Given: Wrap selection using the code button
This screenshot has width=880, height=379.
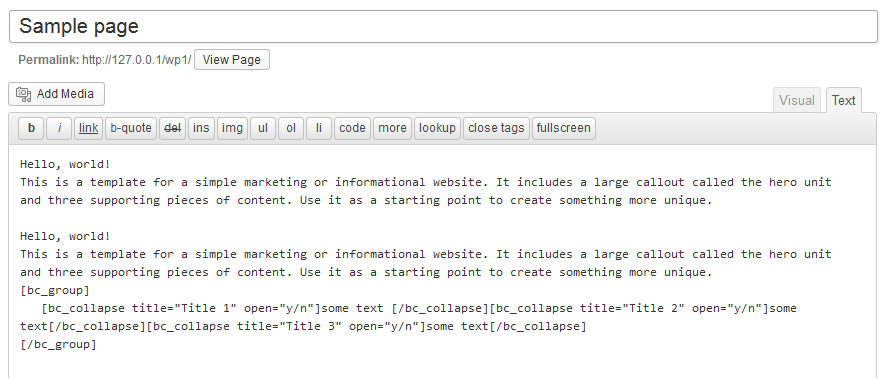Looking at the screenshot, I should point(352,128).
